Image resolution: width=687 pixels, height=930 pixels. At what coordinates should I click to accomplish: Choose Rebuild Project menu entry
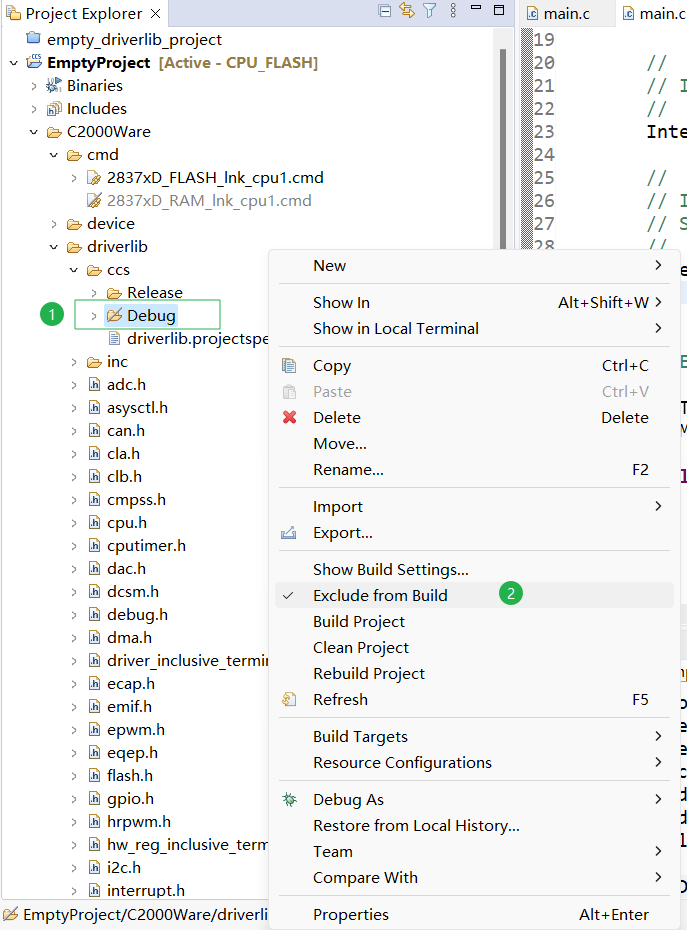[369, 674]
